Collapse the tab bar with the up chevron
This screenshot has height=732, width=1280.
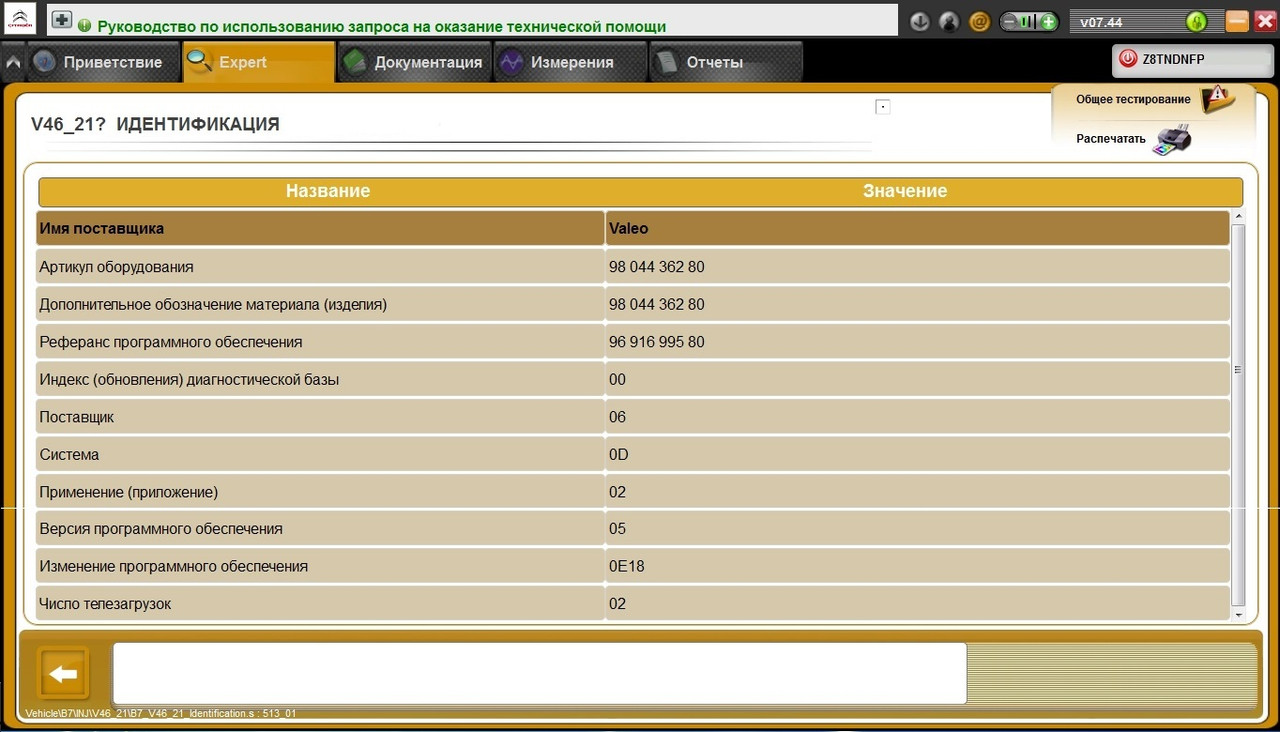12,62
